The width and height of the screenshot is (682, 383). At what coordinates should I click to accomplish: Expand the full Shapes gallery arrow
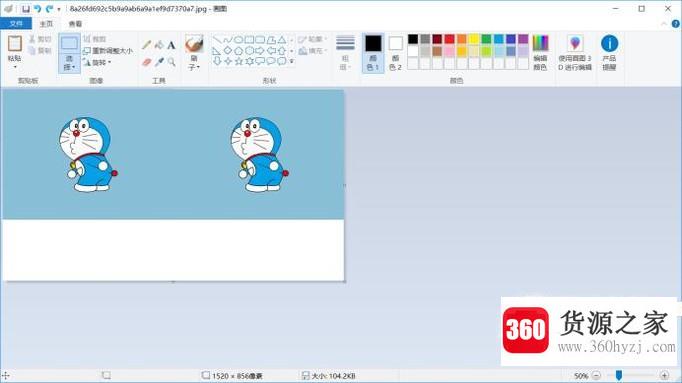[x=292, y=61]
